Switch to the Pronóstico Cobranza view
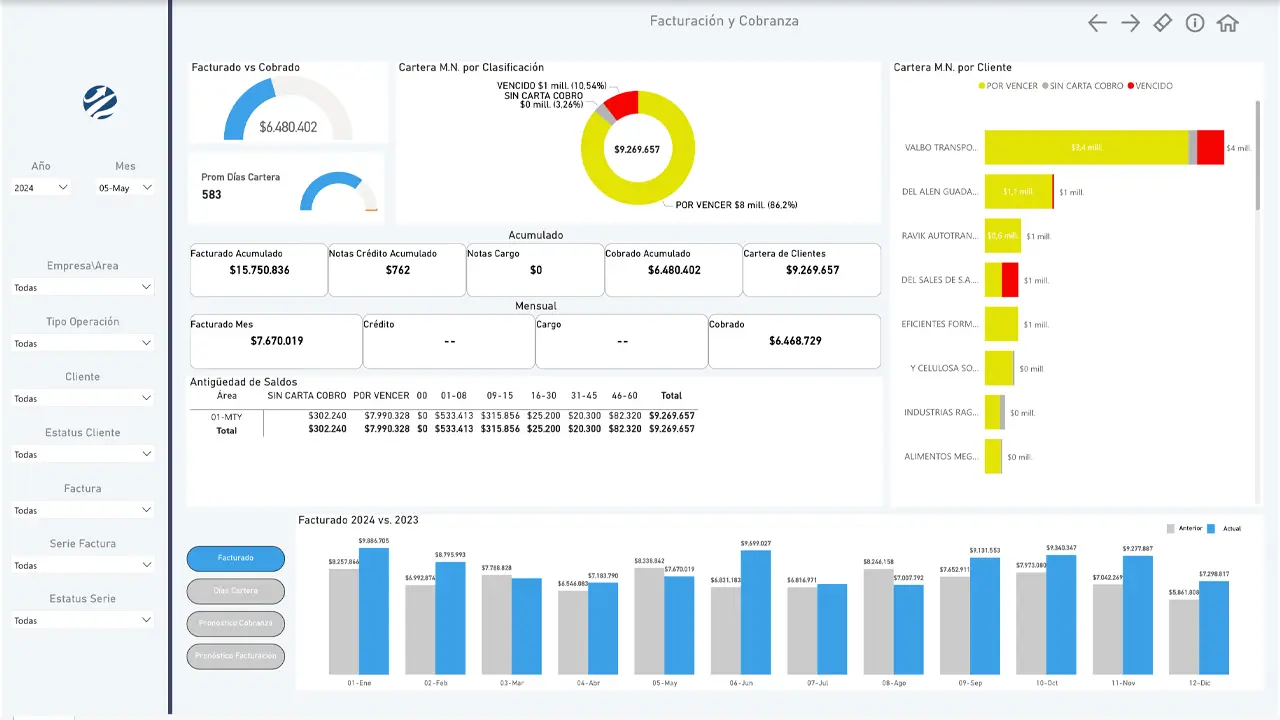Viewport: 1280px width, 720px height. pyautogui.click(x=235, y=623)
